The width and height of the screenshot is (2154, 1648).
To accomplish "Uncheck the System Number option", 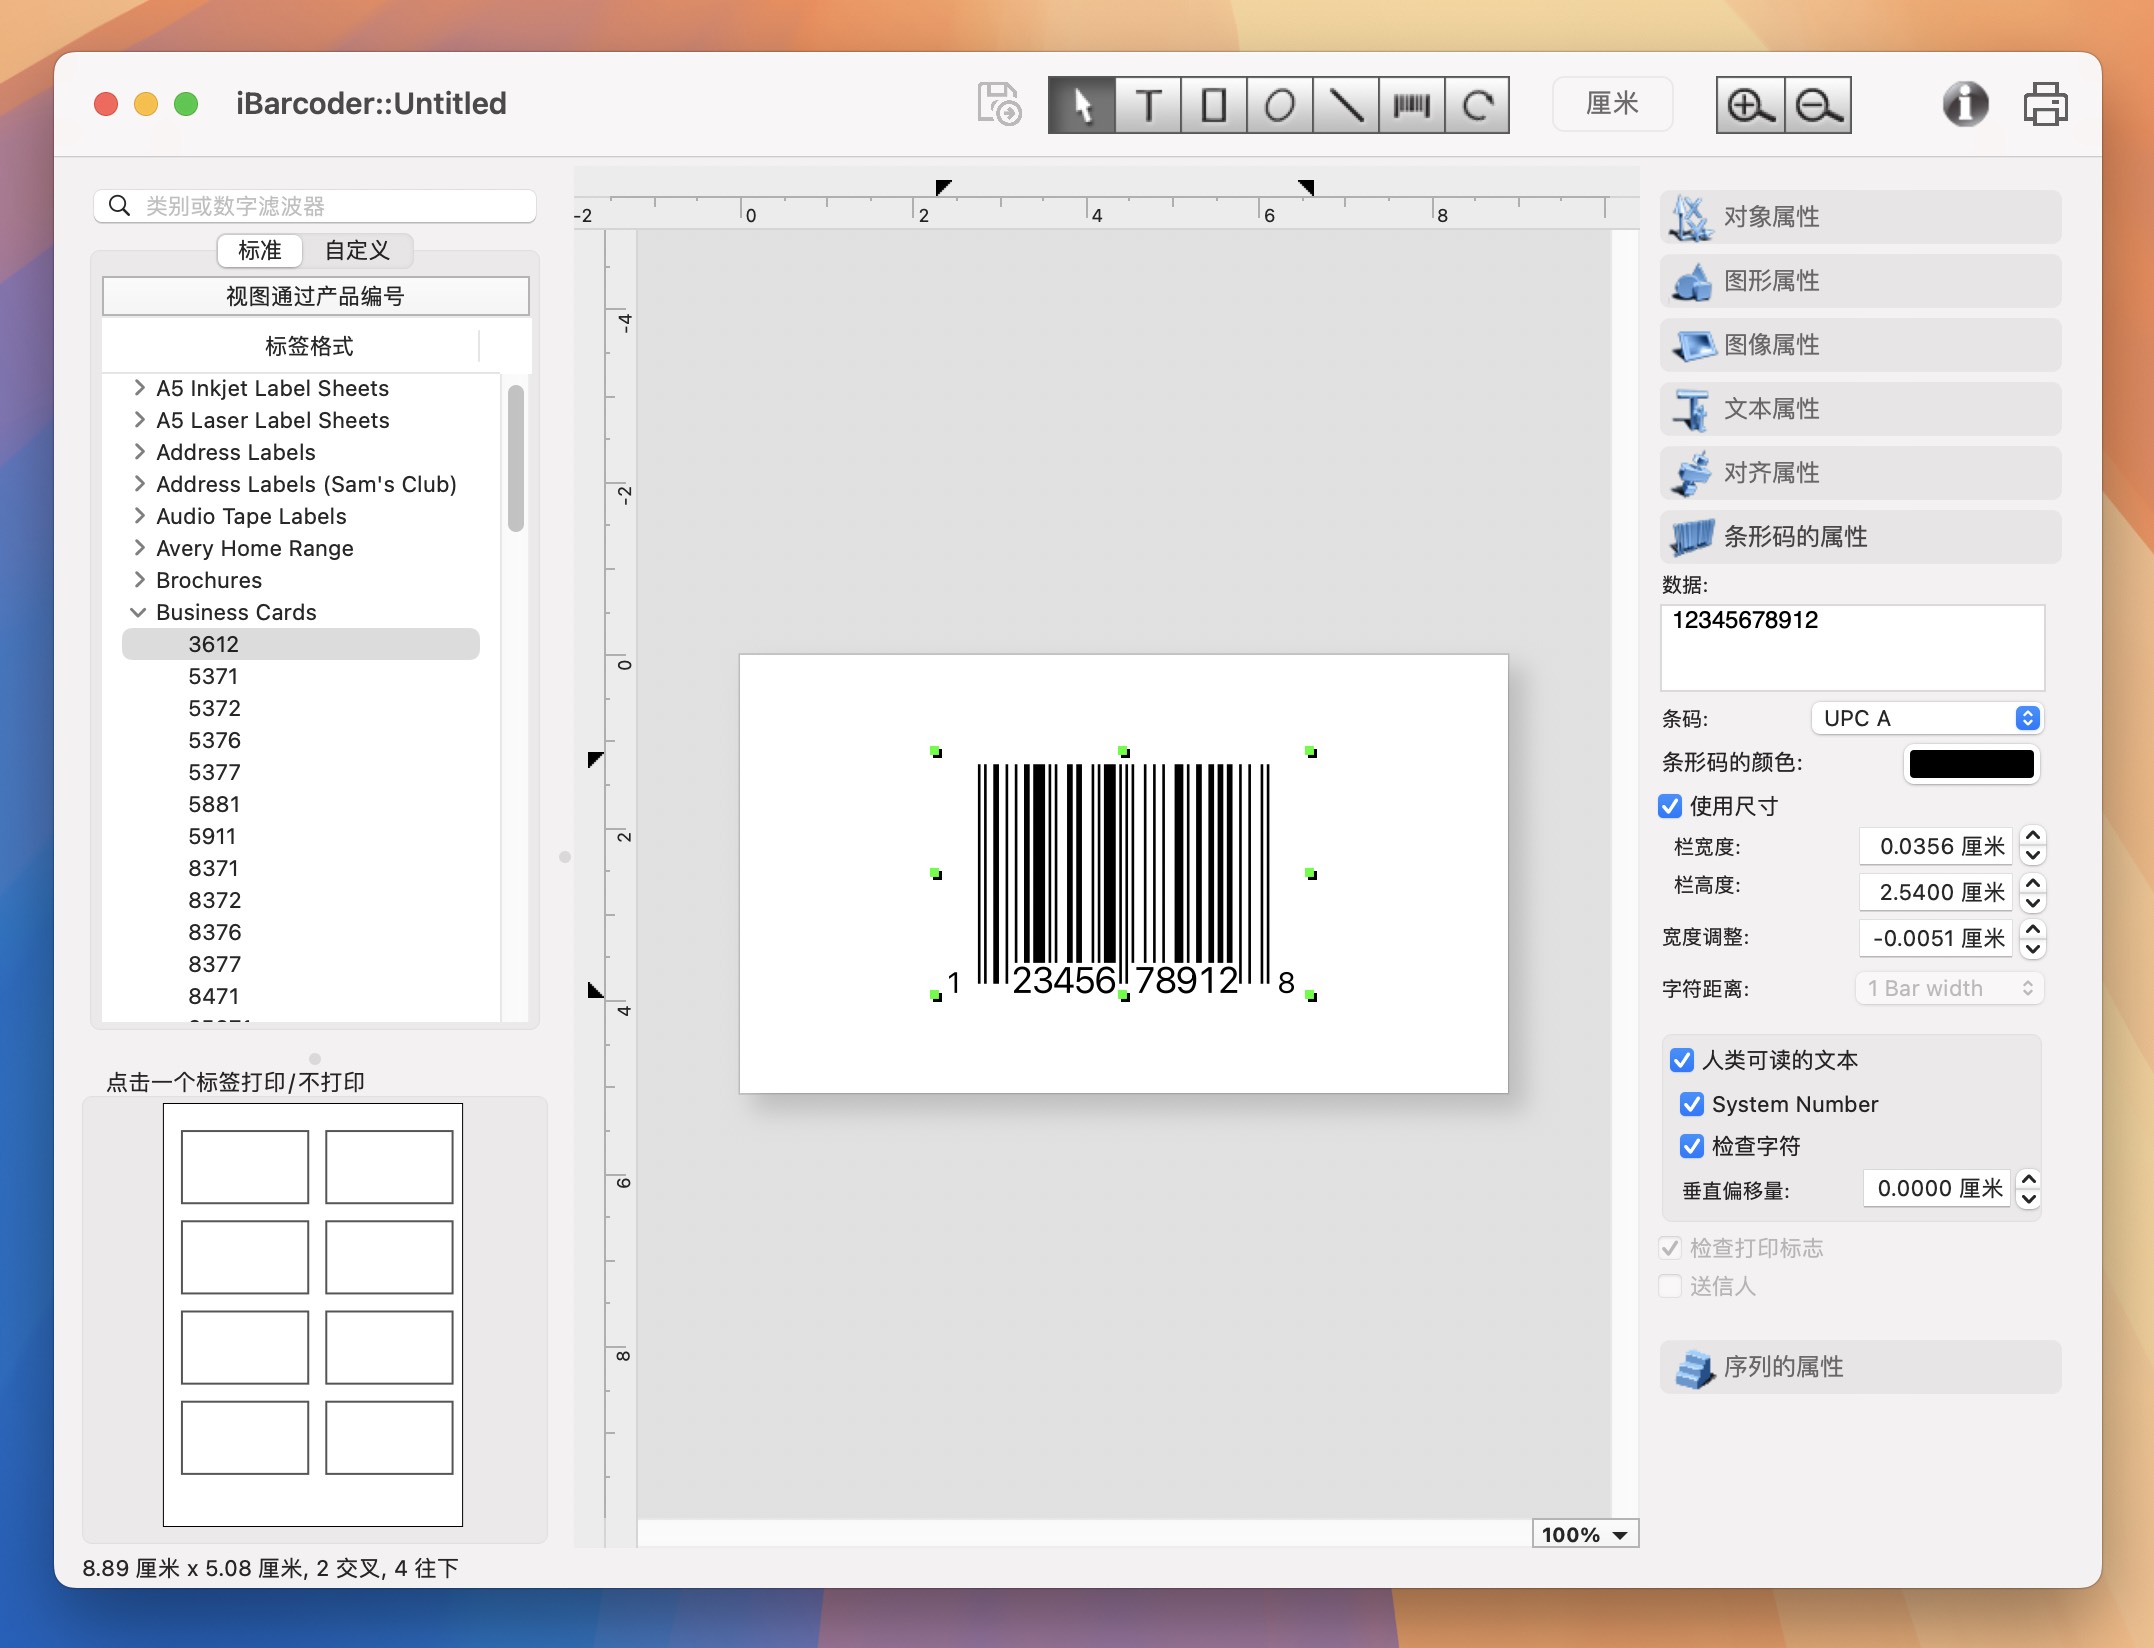I will click(1692, 1104).
